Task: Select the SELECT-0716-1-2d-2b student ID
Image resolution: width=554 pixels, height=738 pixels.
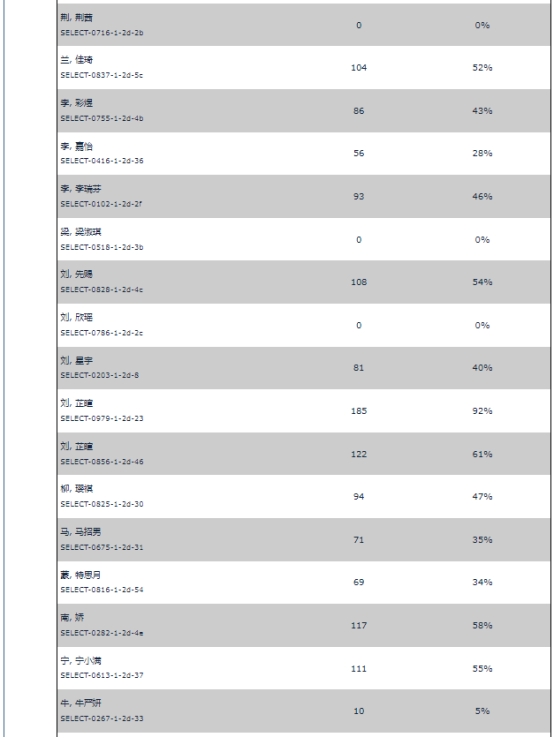Action: [x=102, y=33]
